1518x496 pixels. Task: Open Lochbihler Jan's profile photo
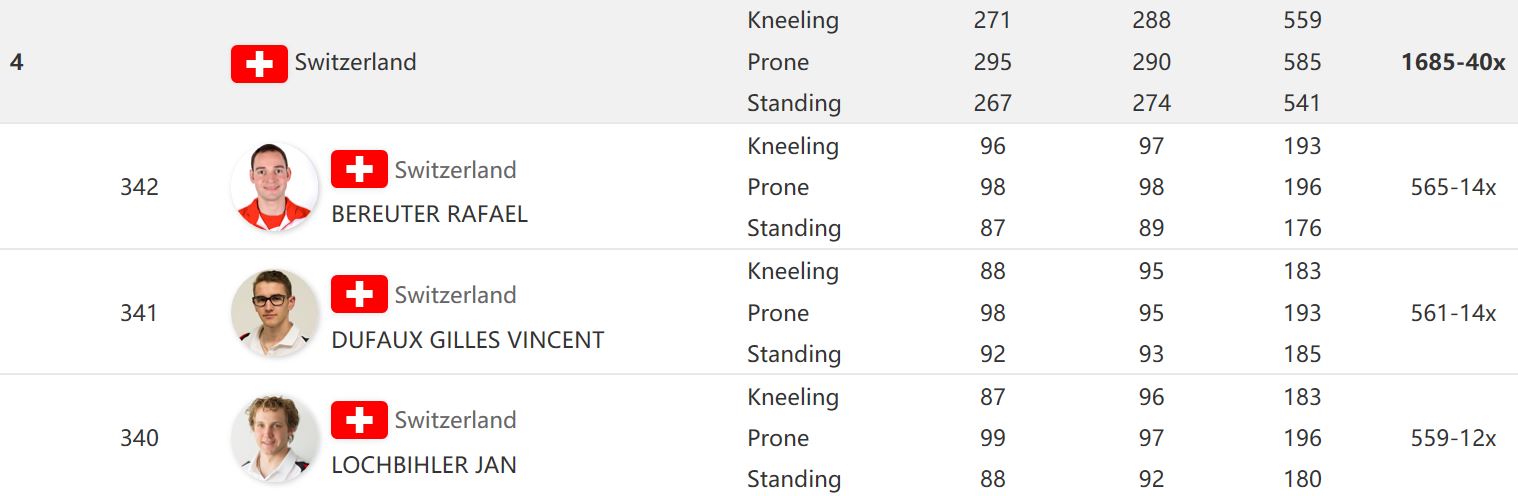pos(274,438)
